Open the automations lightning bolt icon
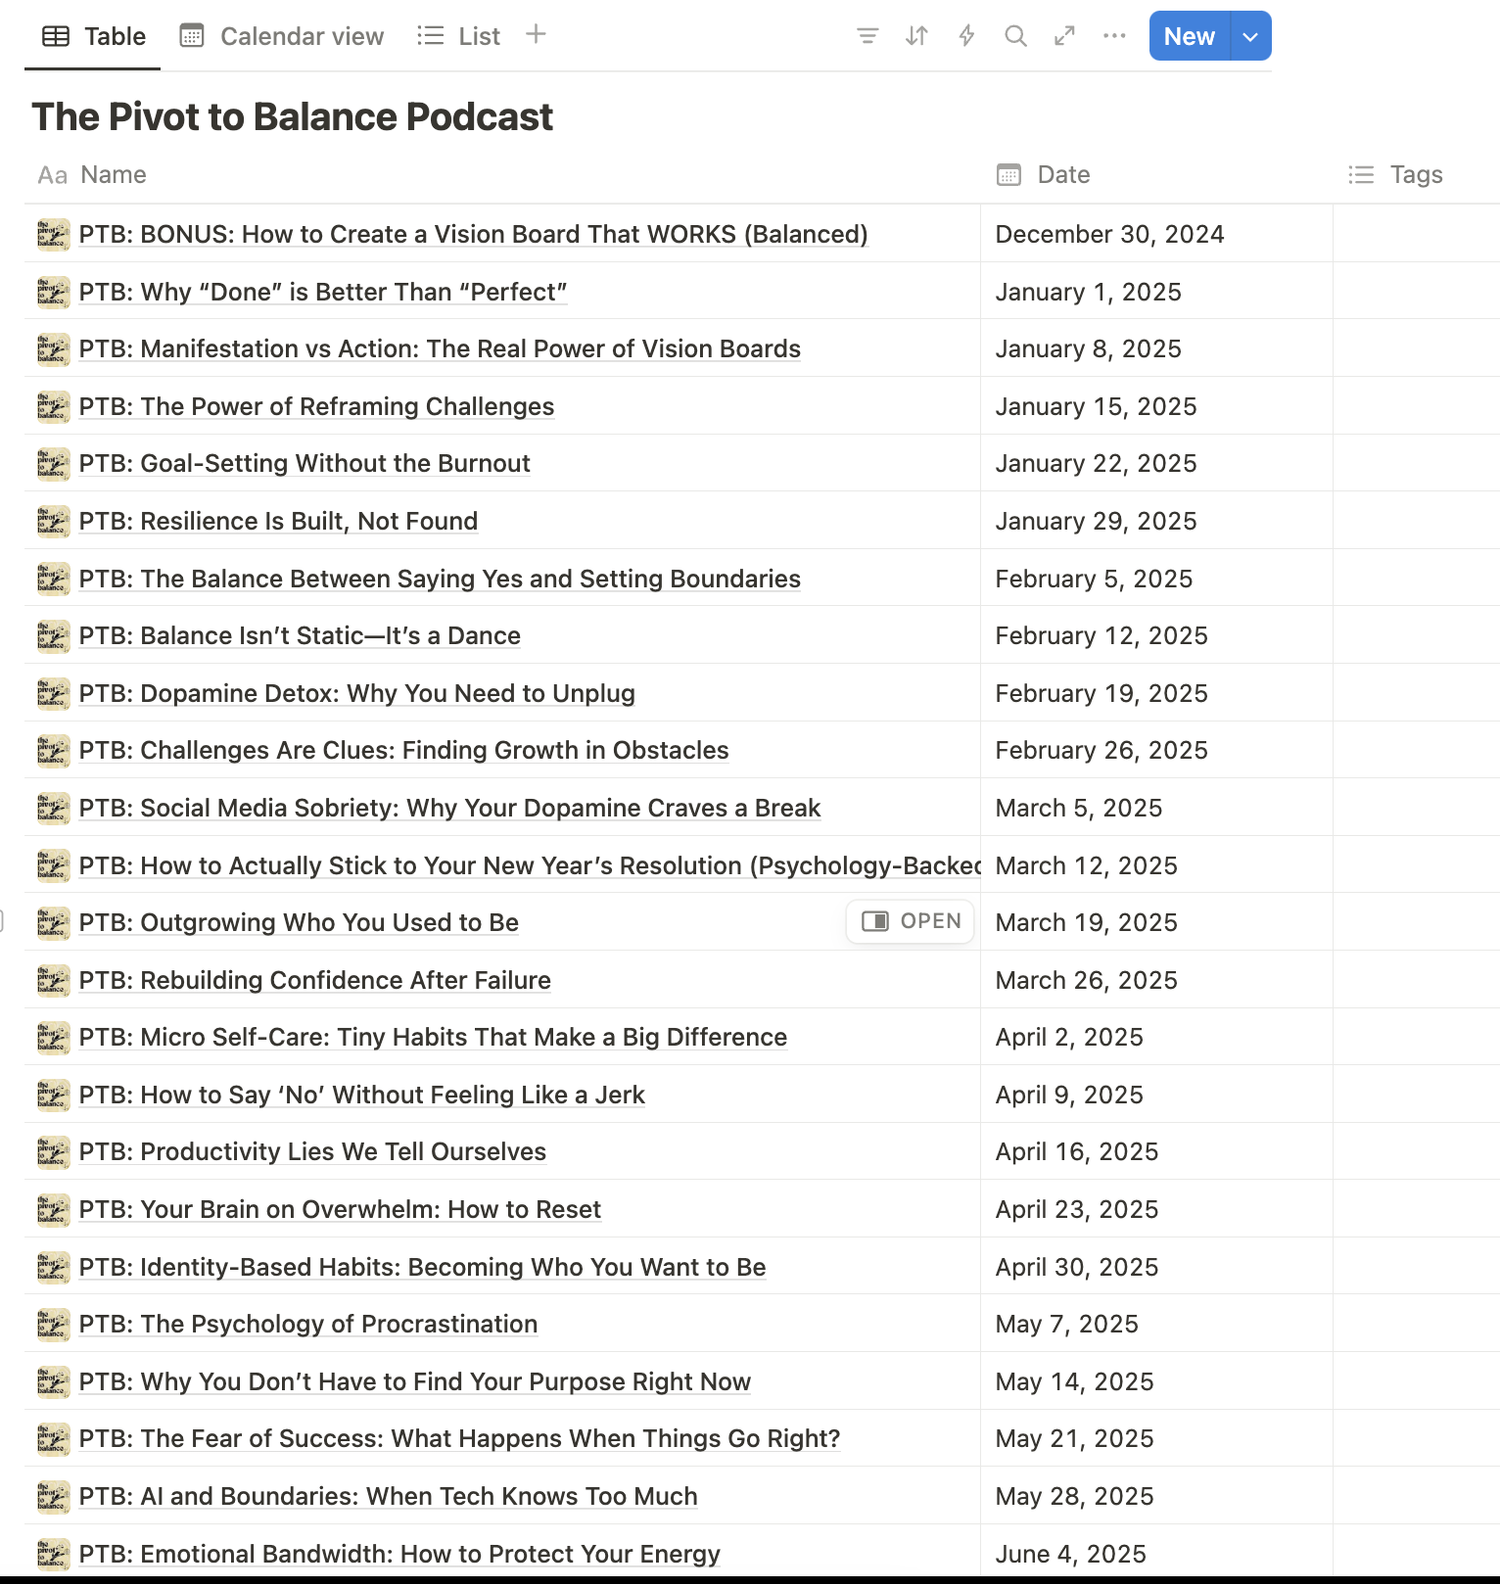The height and width of the screenshot is (1584, 1500). coord(966,36)
